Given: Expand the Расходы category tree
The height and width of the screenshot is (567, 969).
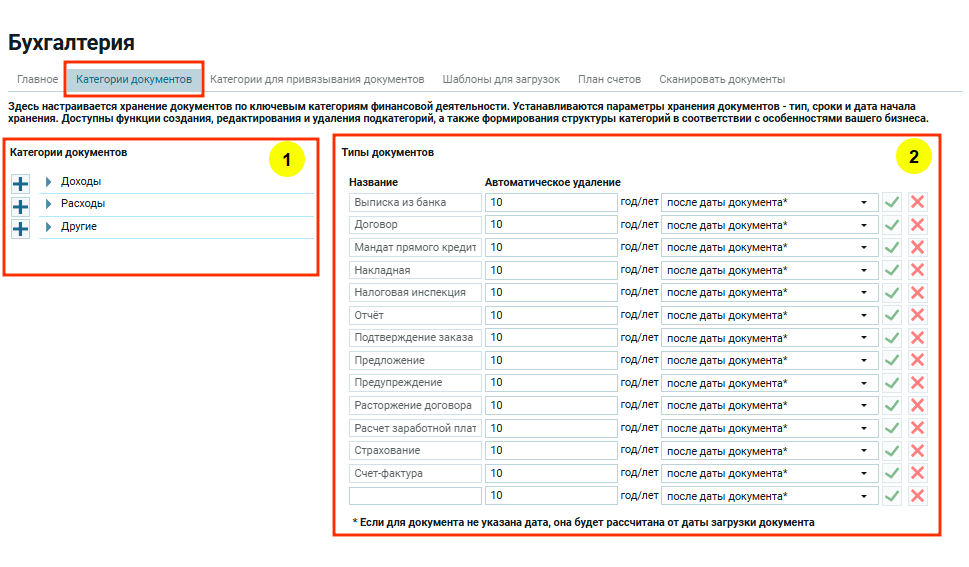Looking at the screenshot, I should [x=49, y=204].
